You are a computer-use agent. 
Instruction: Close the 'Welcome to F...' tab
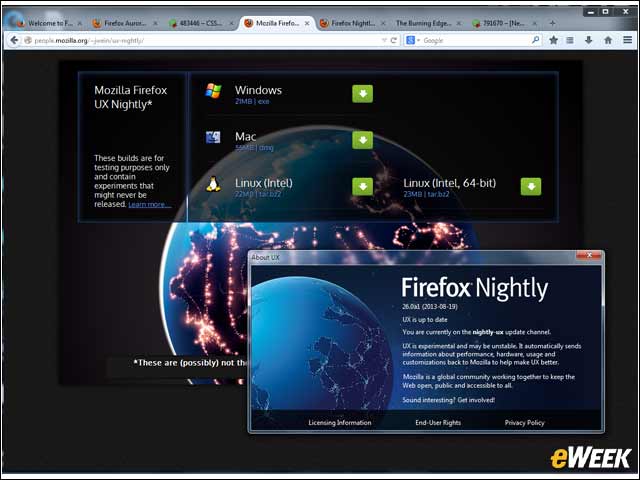point(80,24)
